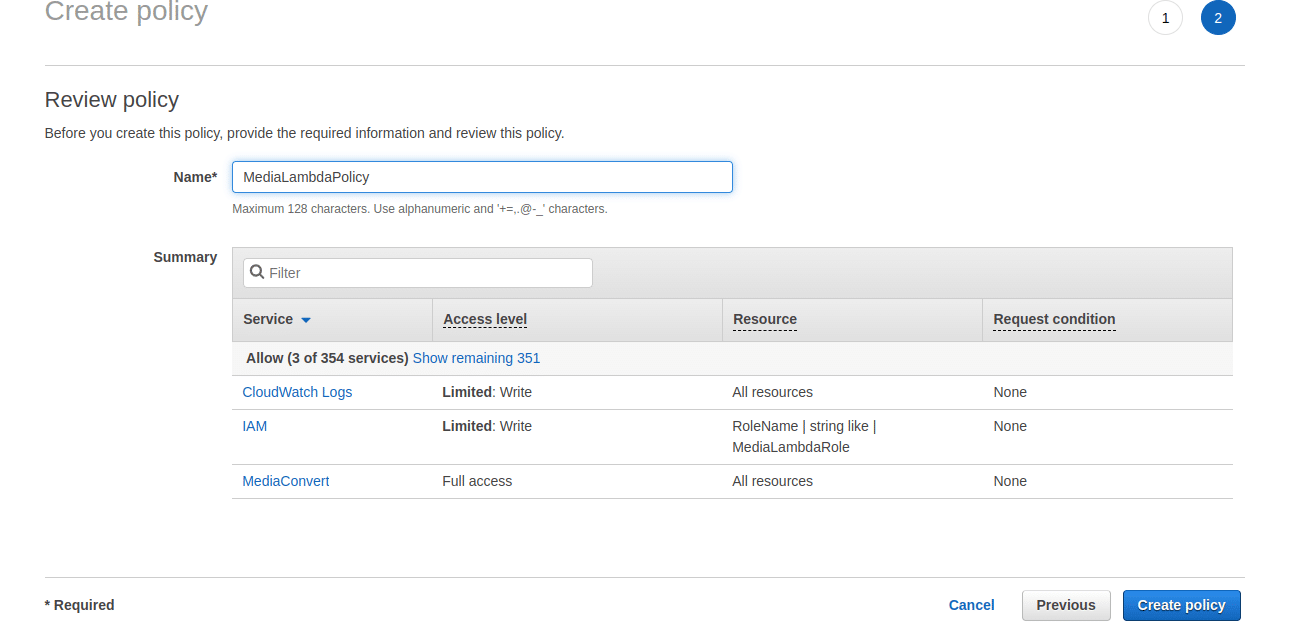Select step 2 indicator circle
Viewport: 1308px width, 634px height.
tap(1218, 18)
